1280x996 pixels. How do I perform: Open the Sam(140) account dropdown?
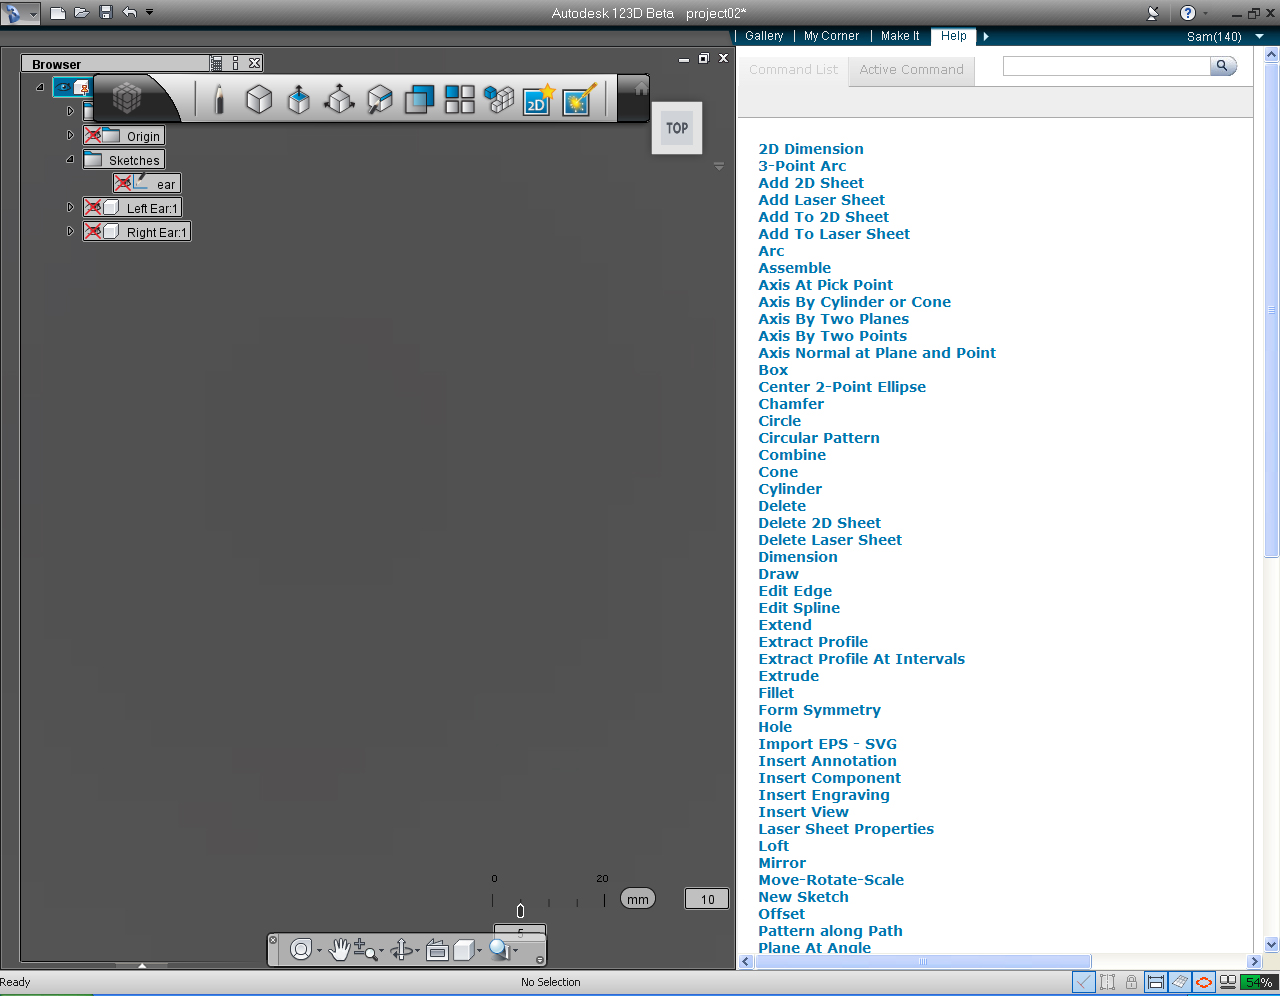point(1260,36)
